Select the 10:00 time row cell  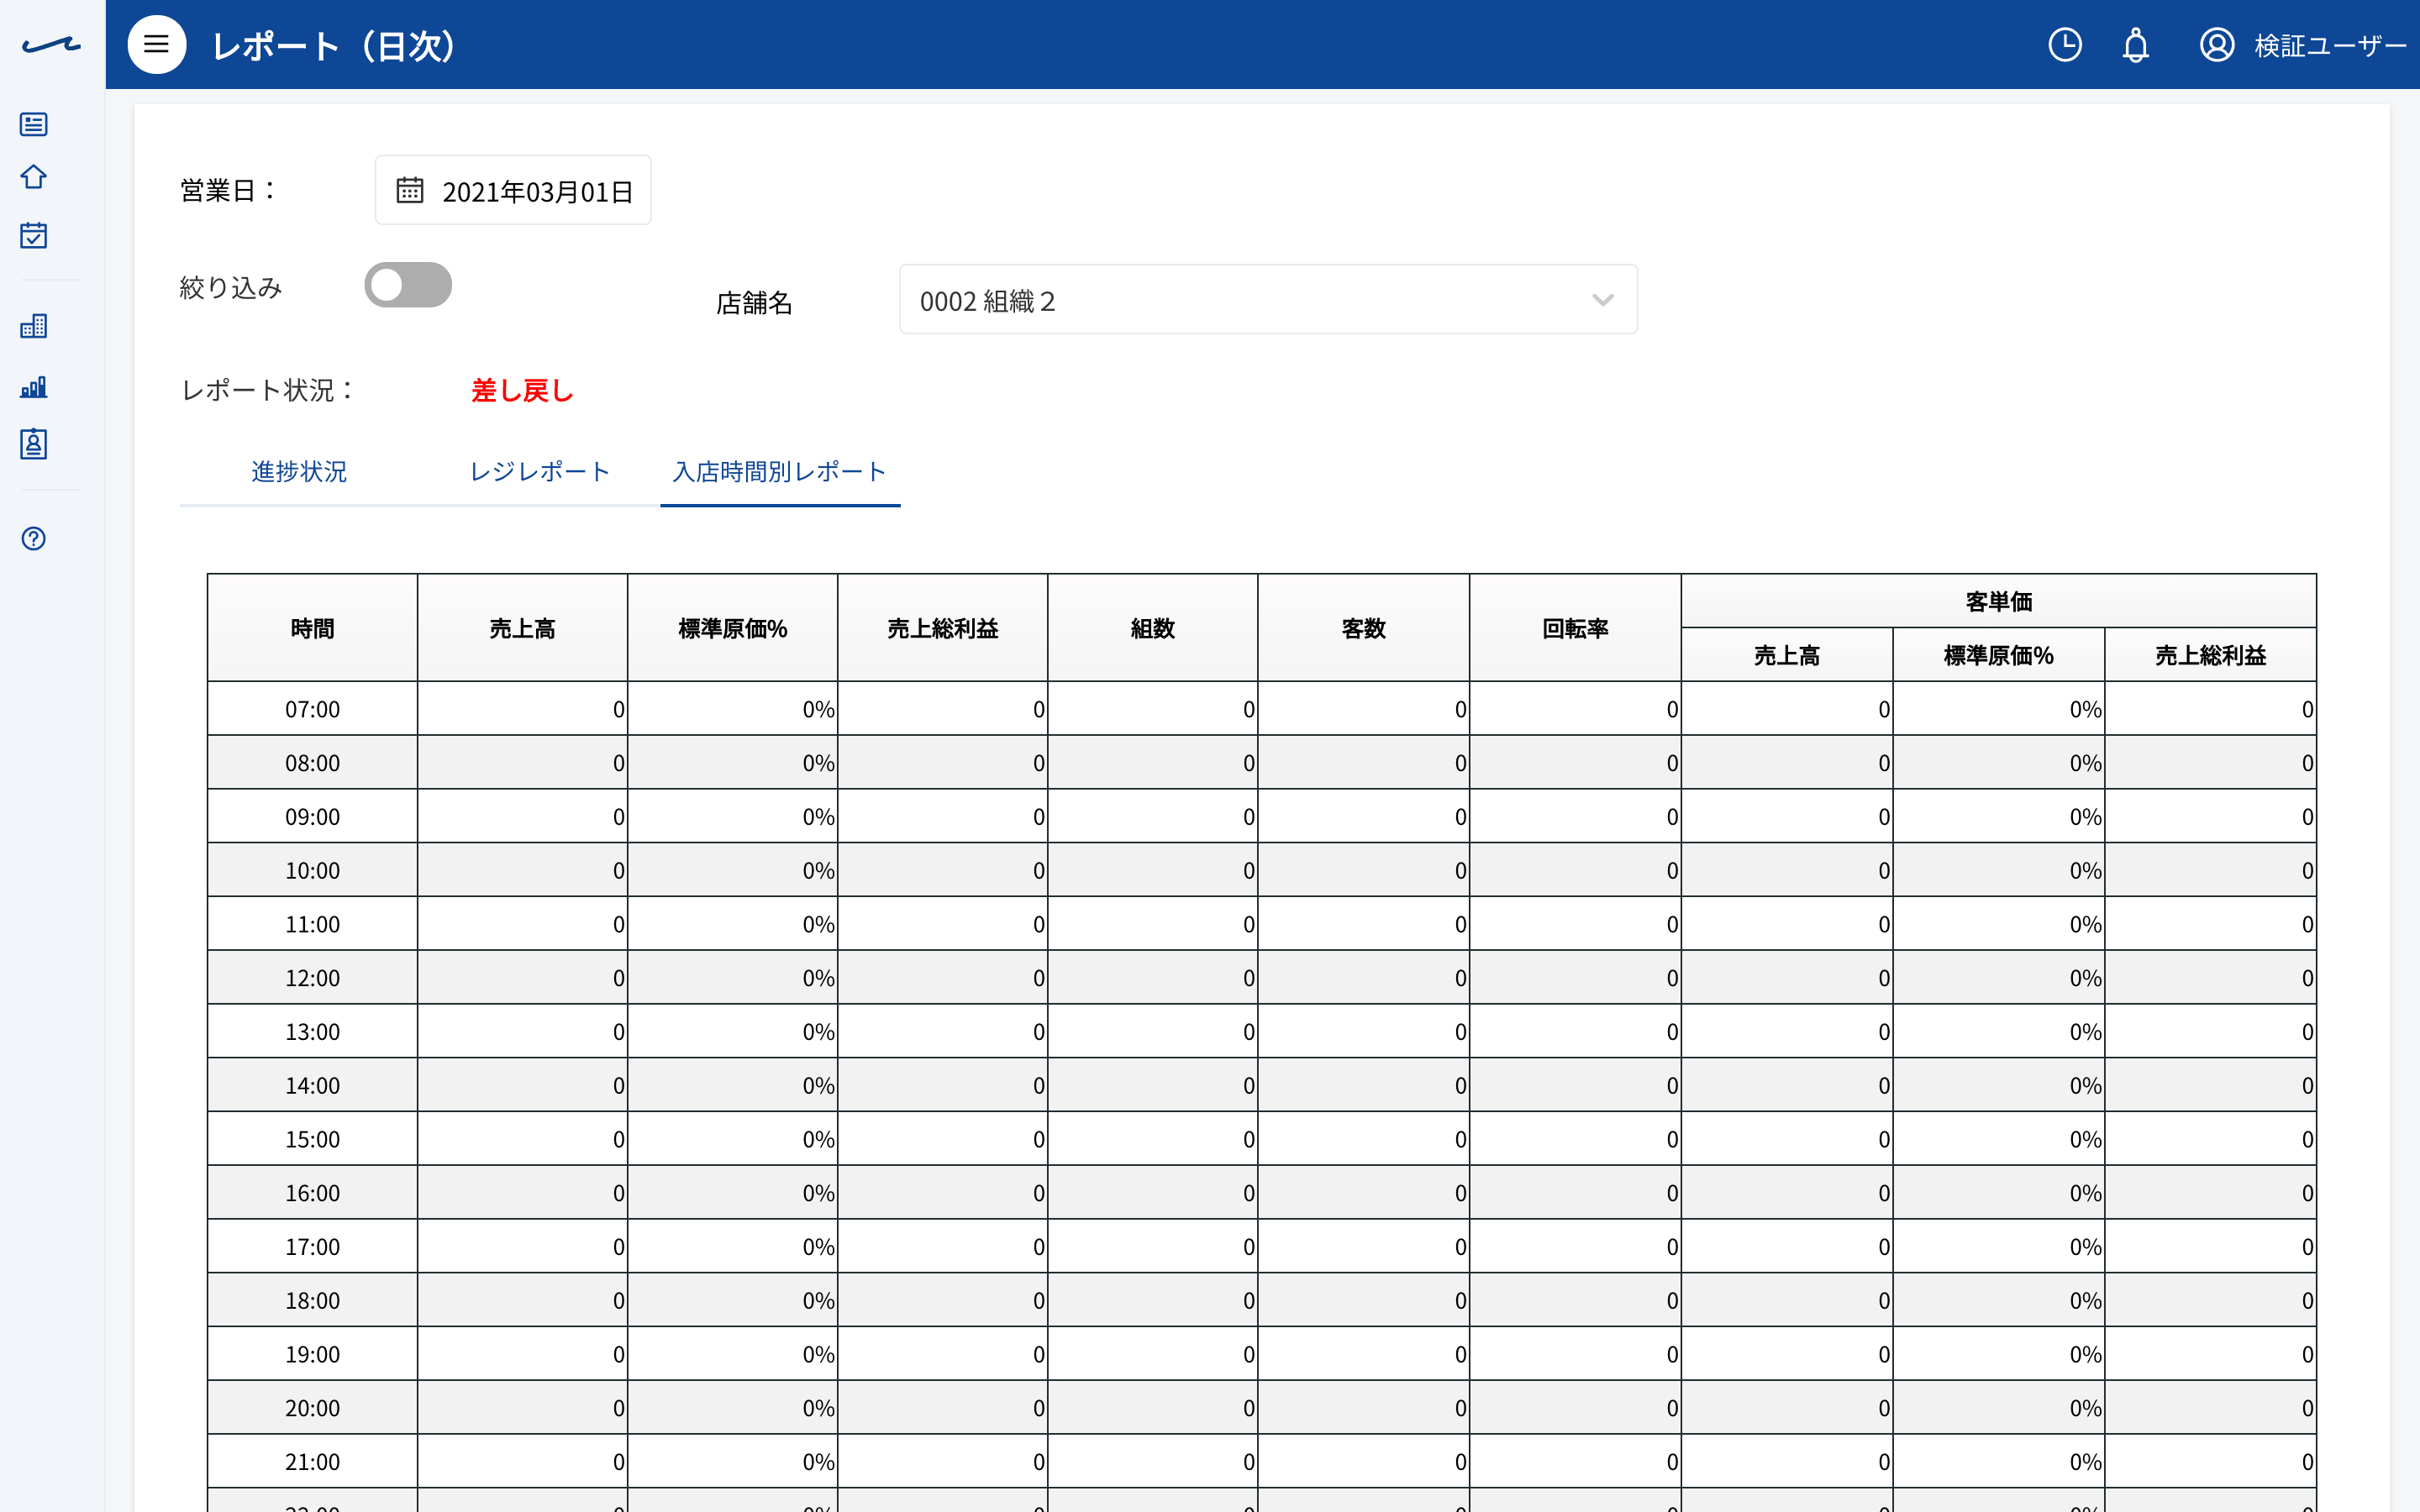point(312,870)
